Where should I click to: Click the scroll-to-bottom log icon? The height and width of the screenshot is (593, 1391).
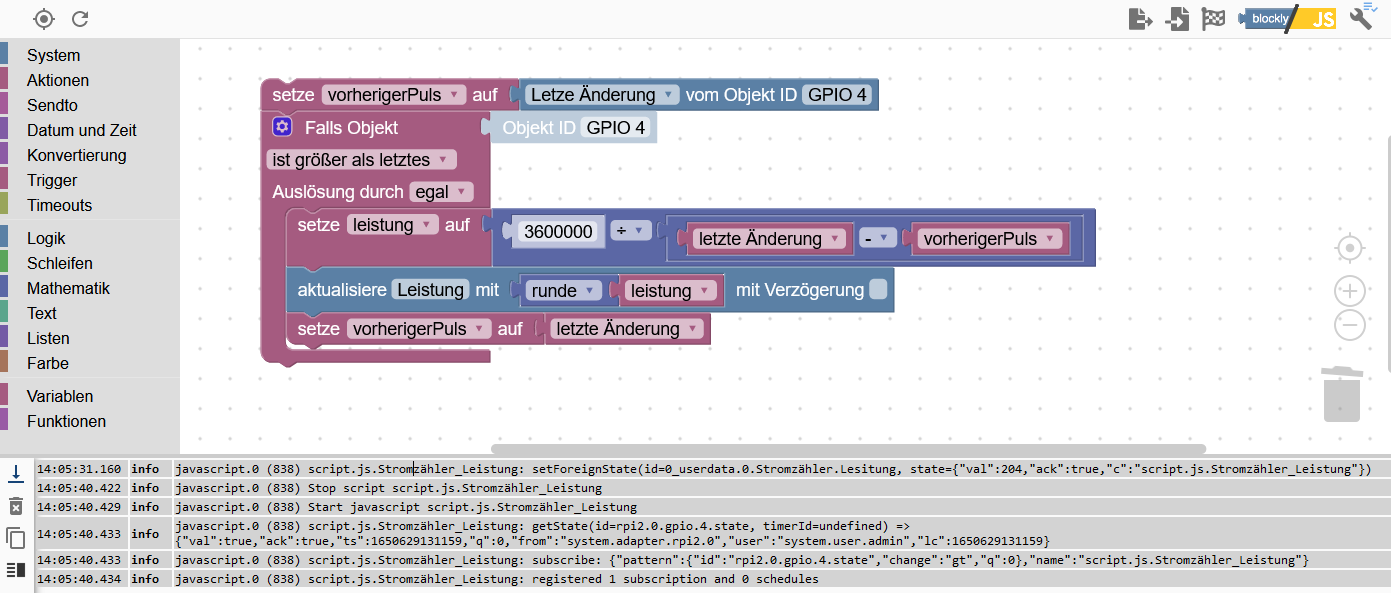(x=16, y=472)
